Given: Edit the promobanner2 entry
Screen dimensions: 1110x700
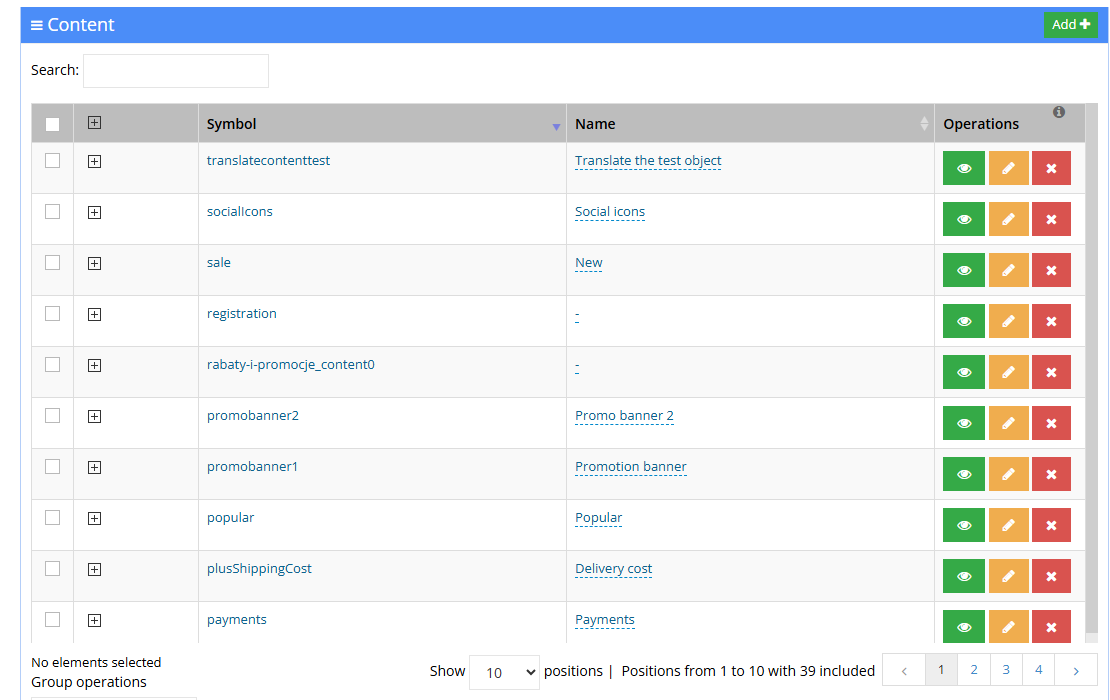Looking at the screenshot, I should (1008, 423).
